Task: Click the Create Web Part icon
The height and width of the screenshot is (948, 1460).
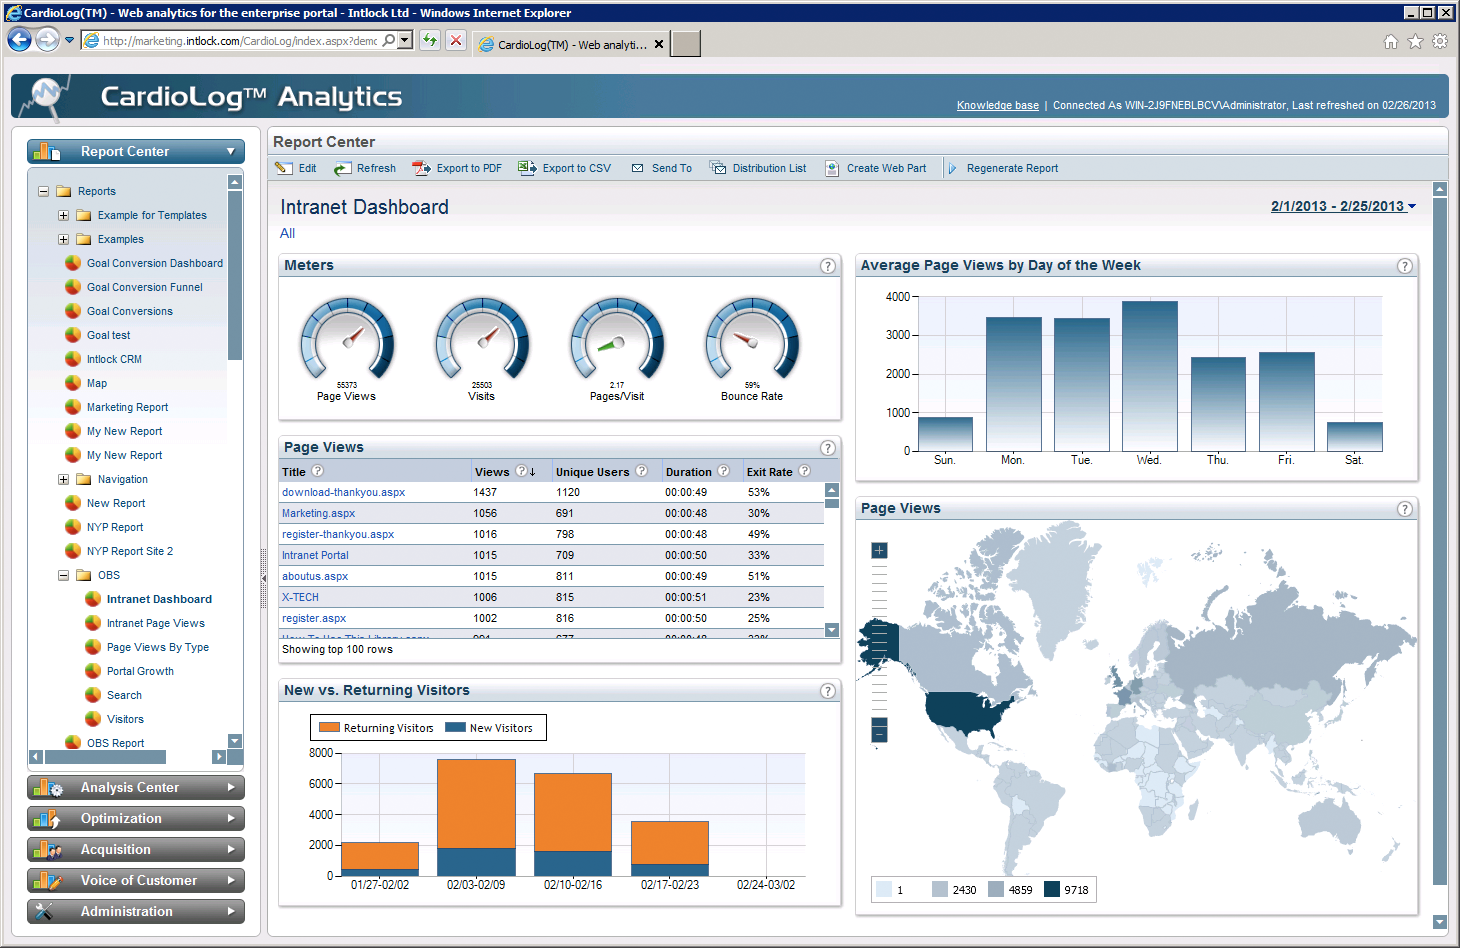Action: tap(832, 168)
